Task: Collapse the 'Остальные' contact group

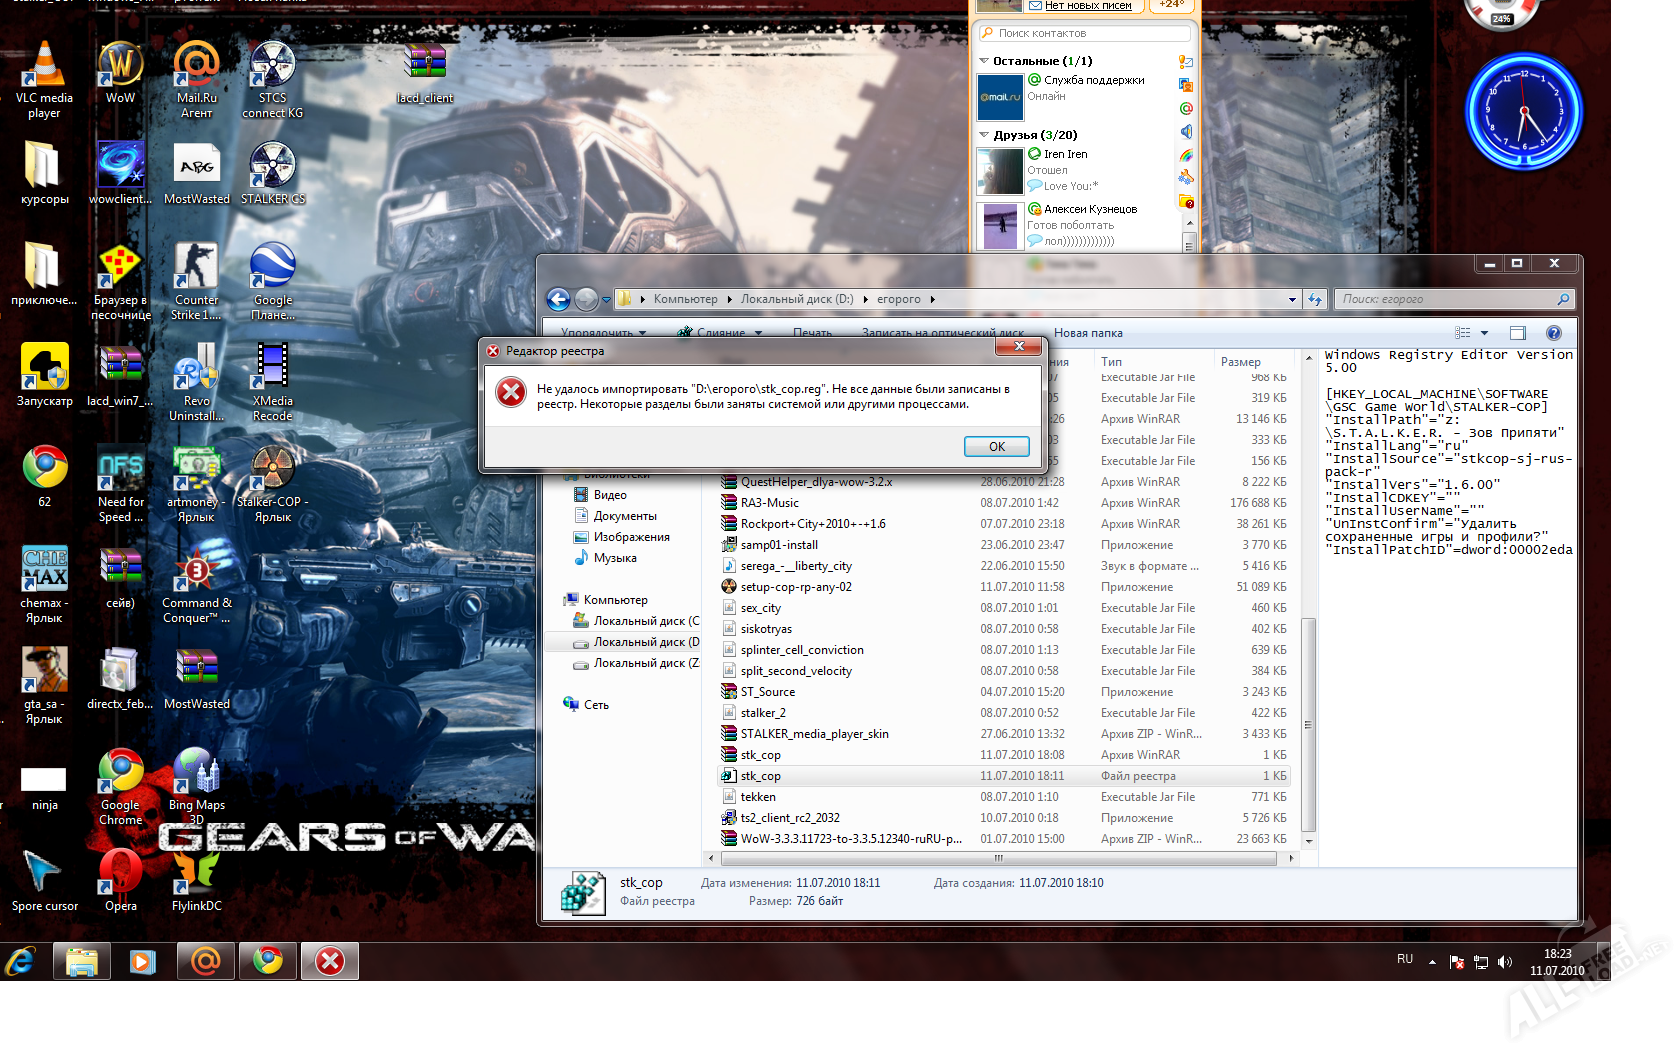Action: tap(984, 61)
